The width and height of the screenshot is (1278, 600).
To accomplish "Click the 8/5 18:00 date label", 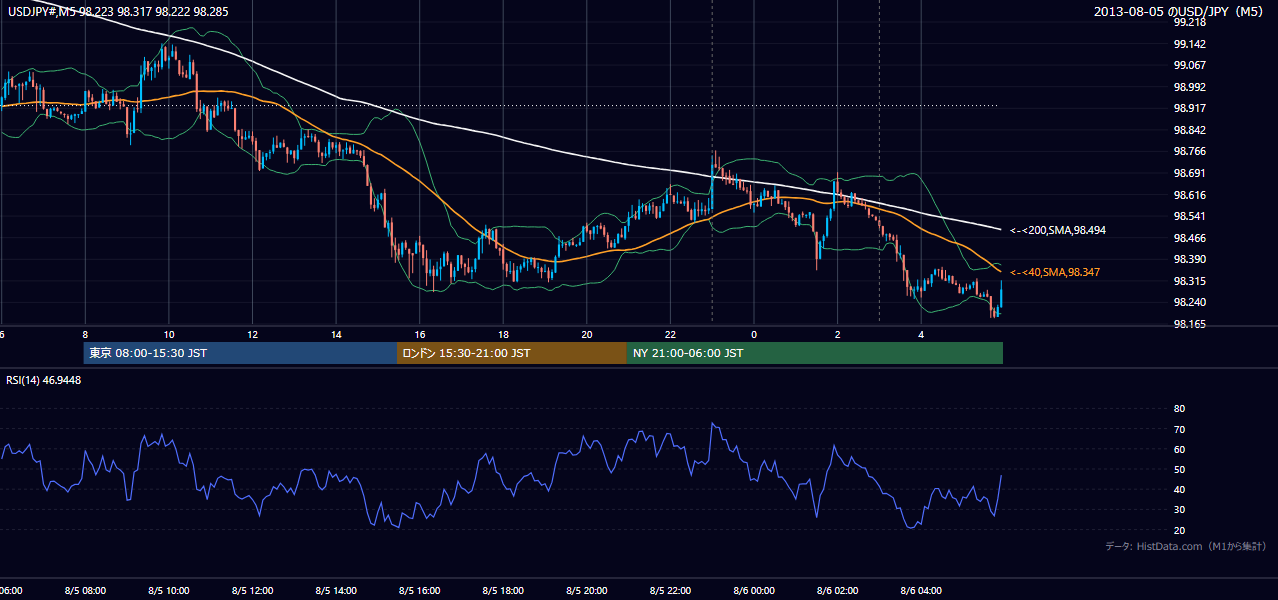I will tap(503, 591).
